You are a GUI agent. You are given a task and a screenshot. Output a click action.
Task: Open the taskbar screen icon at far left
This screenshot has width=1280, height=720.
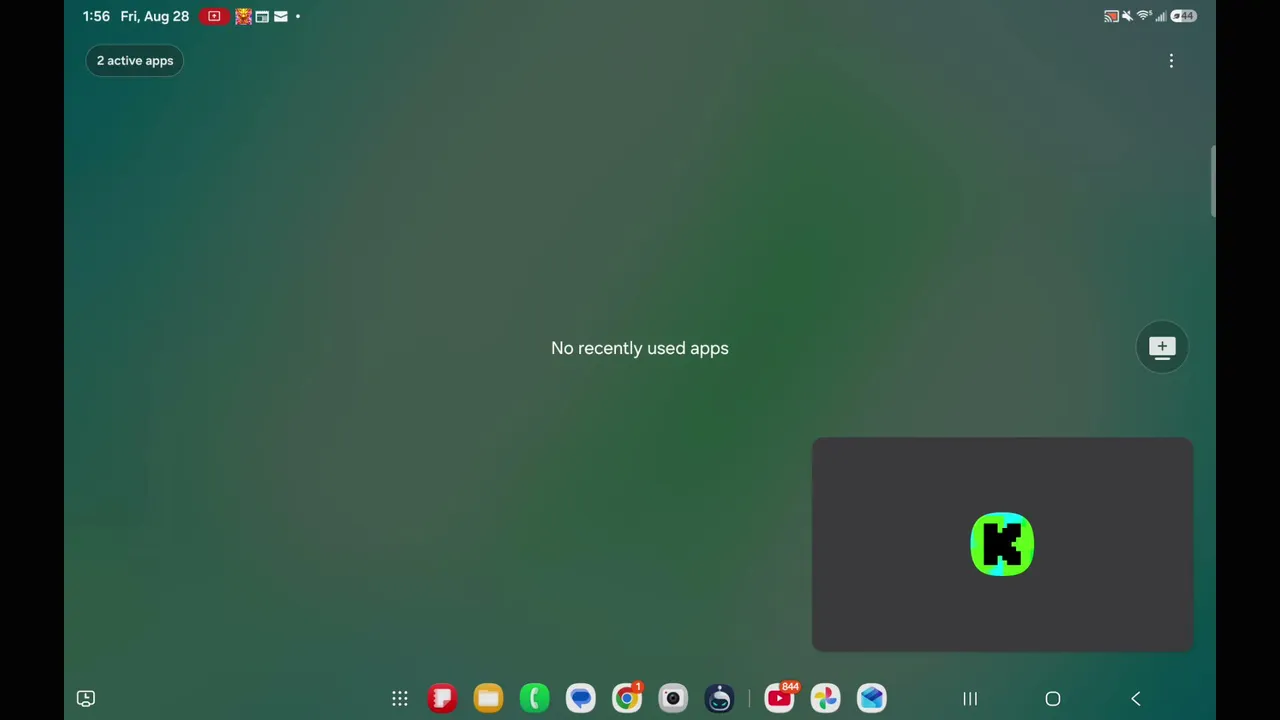(x=86, y=699)
